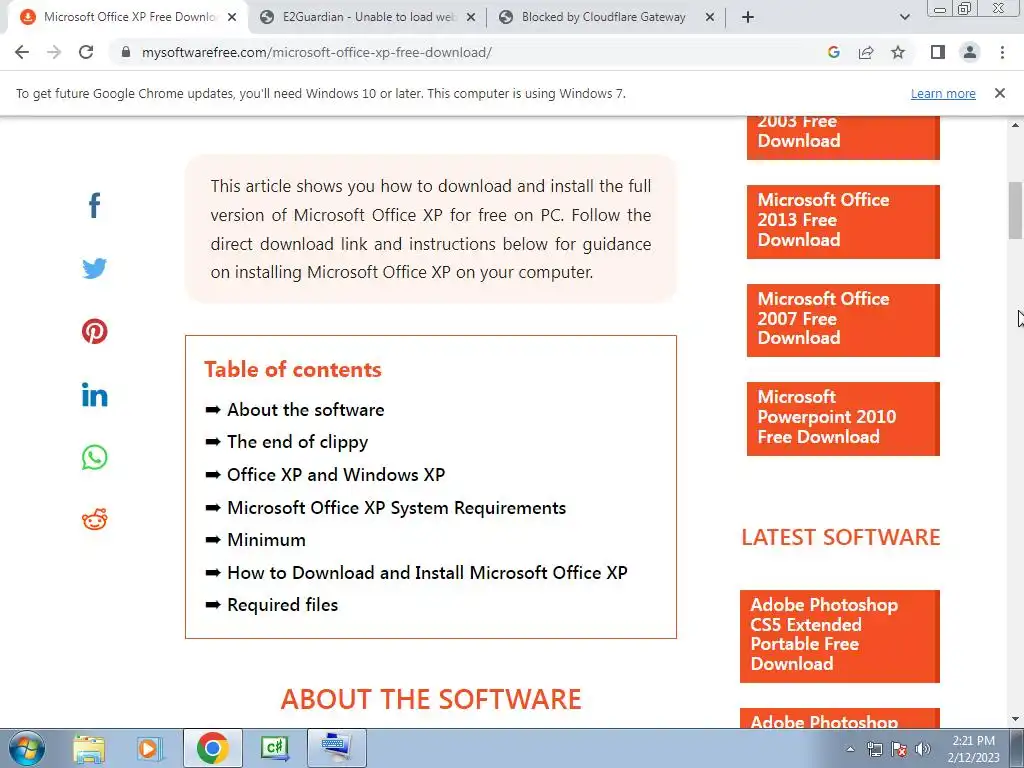The image size is (1024, 768).
Task: Go back to the previous page
Action: (22, 52)
